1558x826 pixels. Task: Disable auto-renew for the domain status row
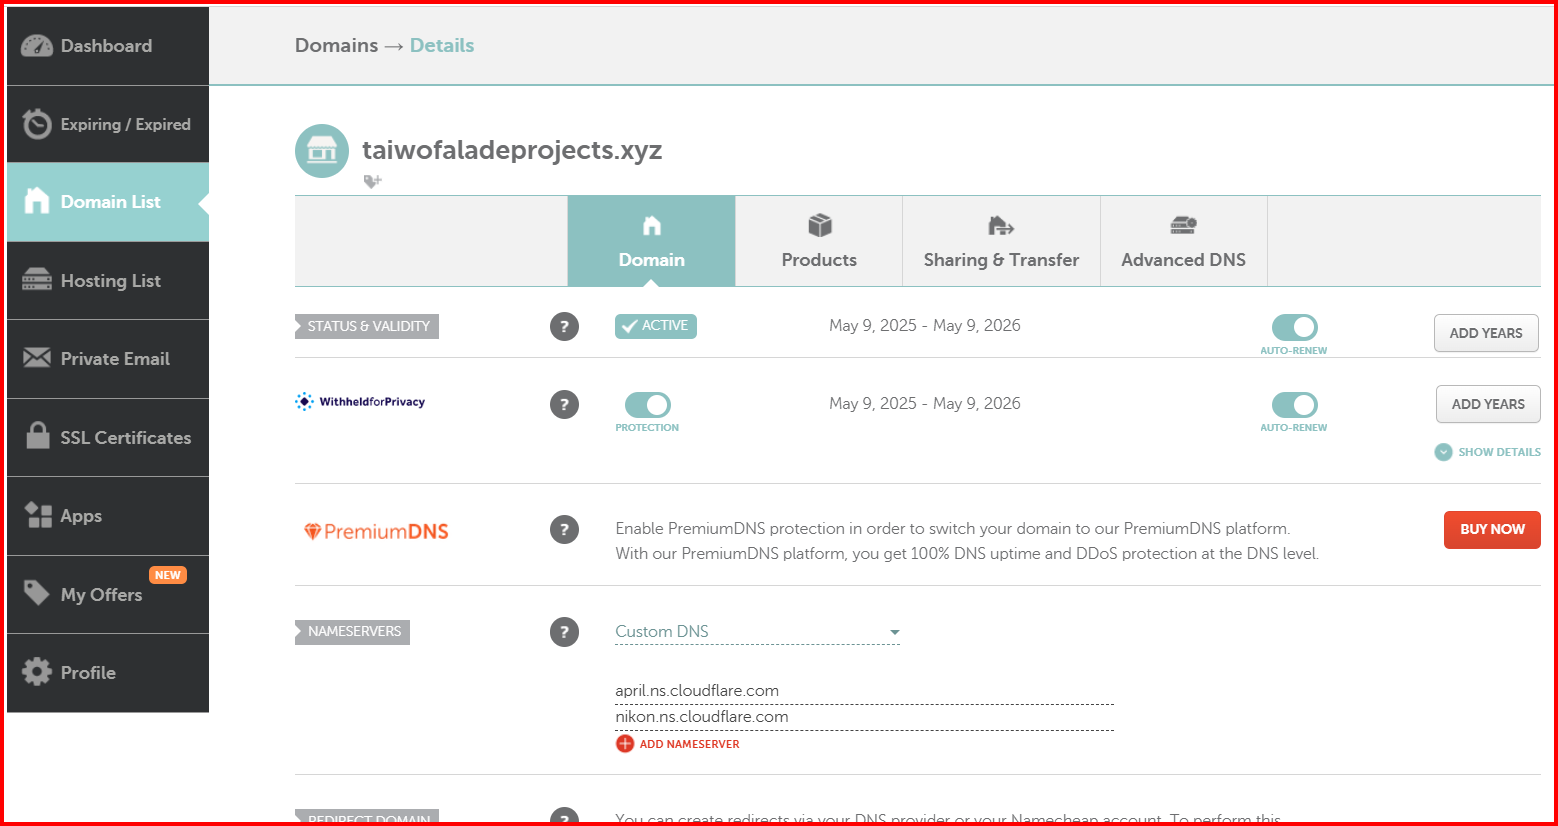coord(1294,327)
